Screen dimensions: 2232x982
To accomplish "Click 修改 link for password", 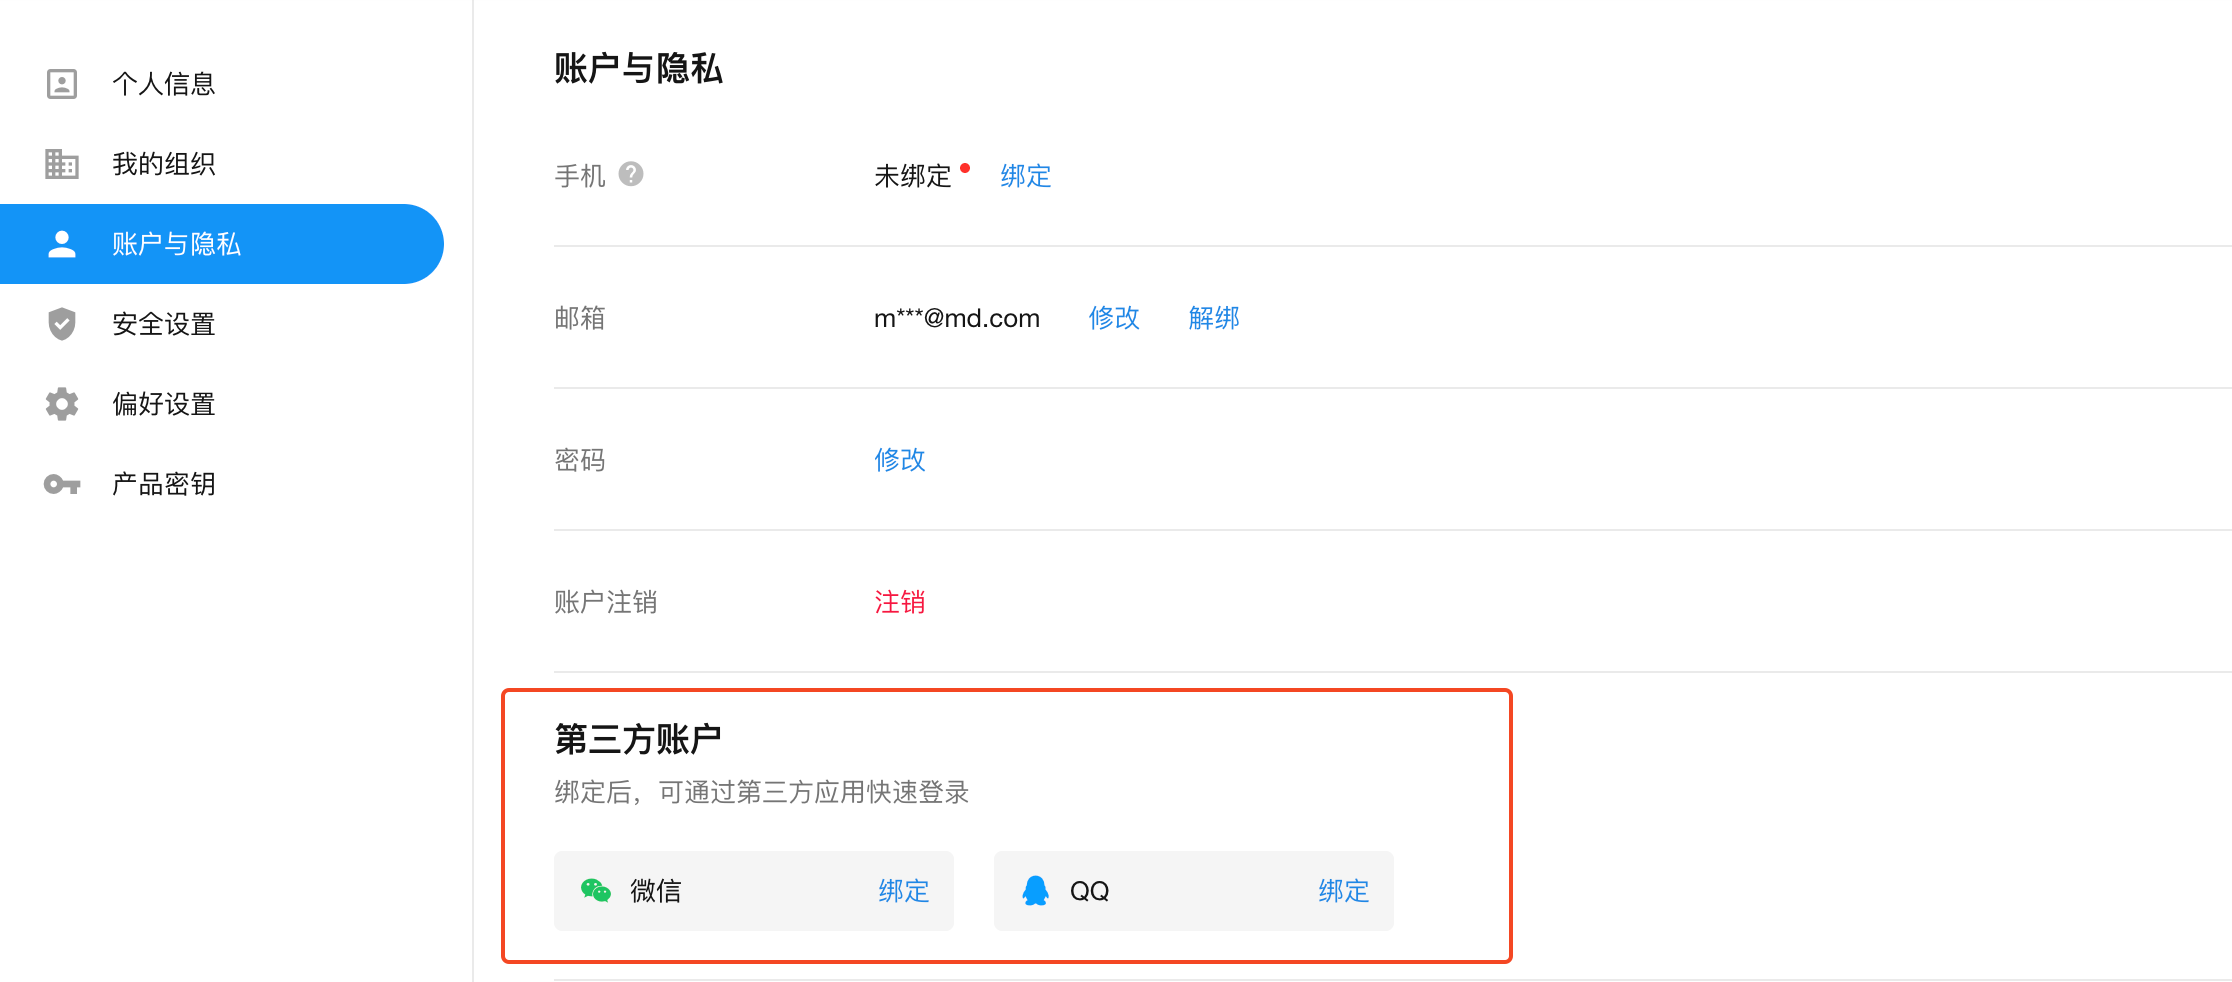I will click(x=900, y=460).
